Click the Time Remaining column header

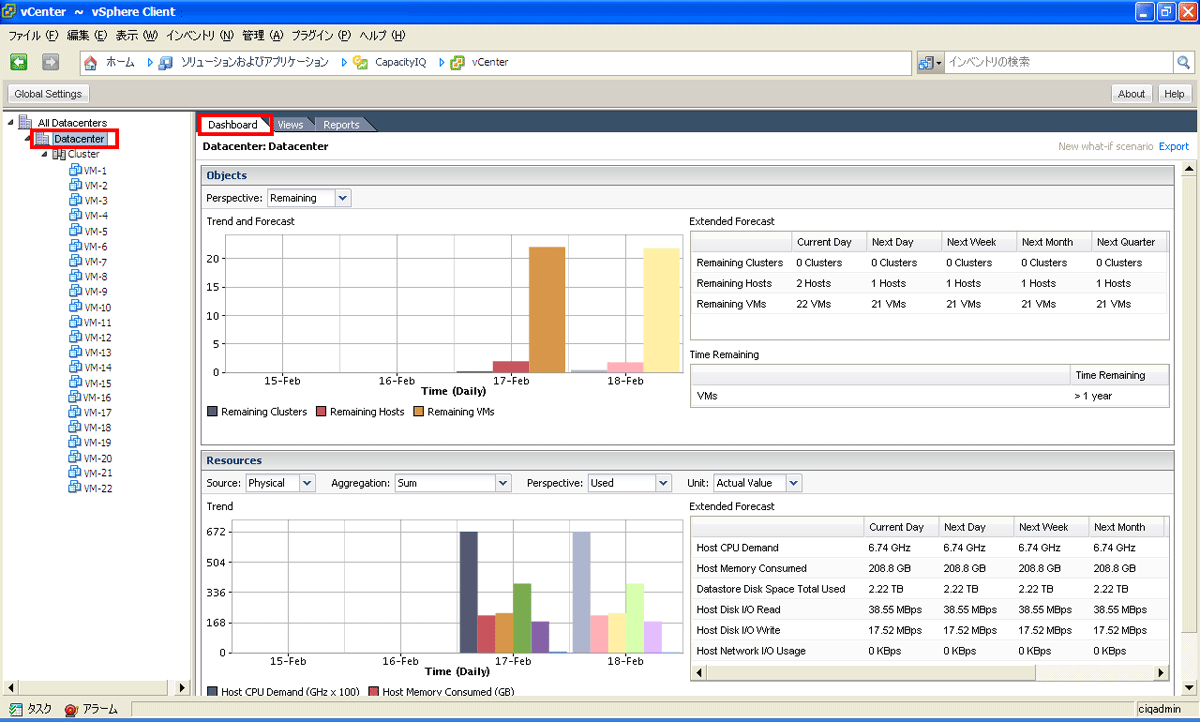click(x=1118, y=375)
